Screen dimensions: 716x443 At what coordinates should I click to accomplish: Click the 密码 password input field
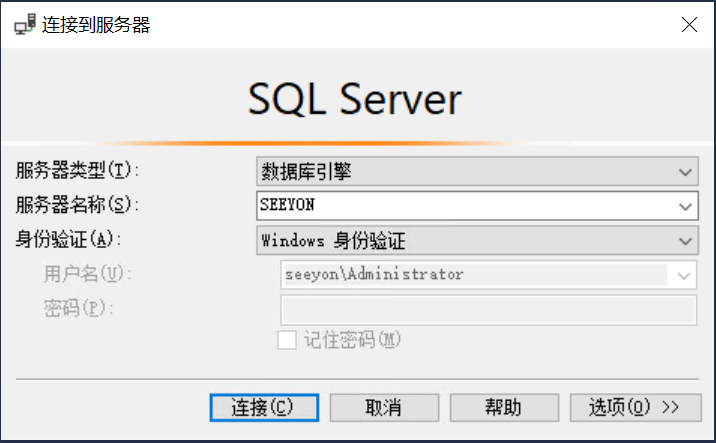[488, 308]
